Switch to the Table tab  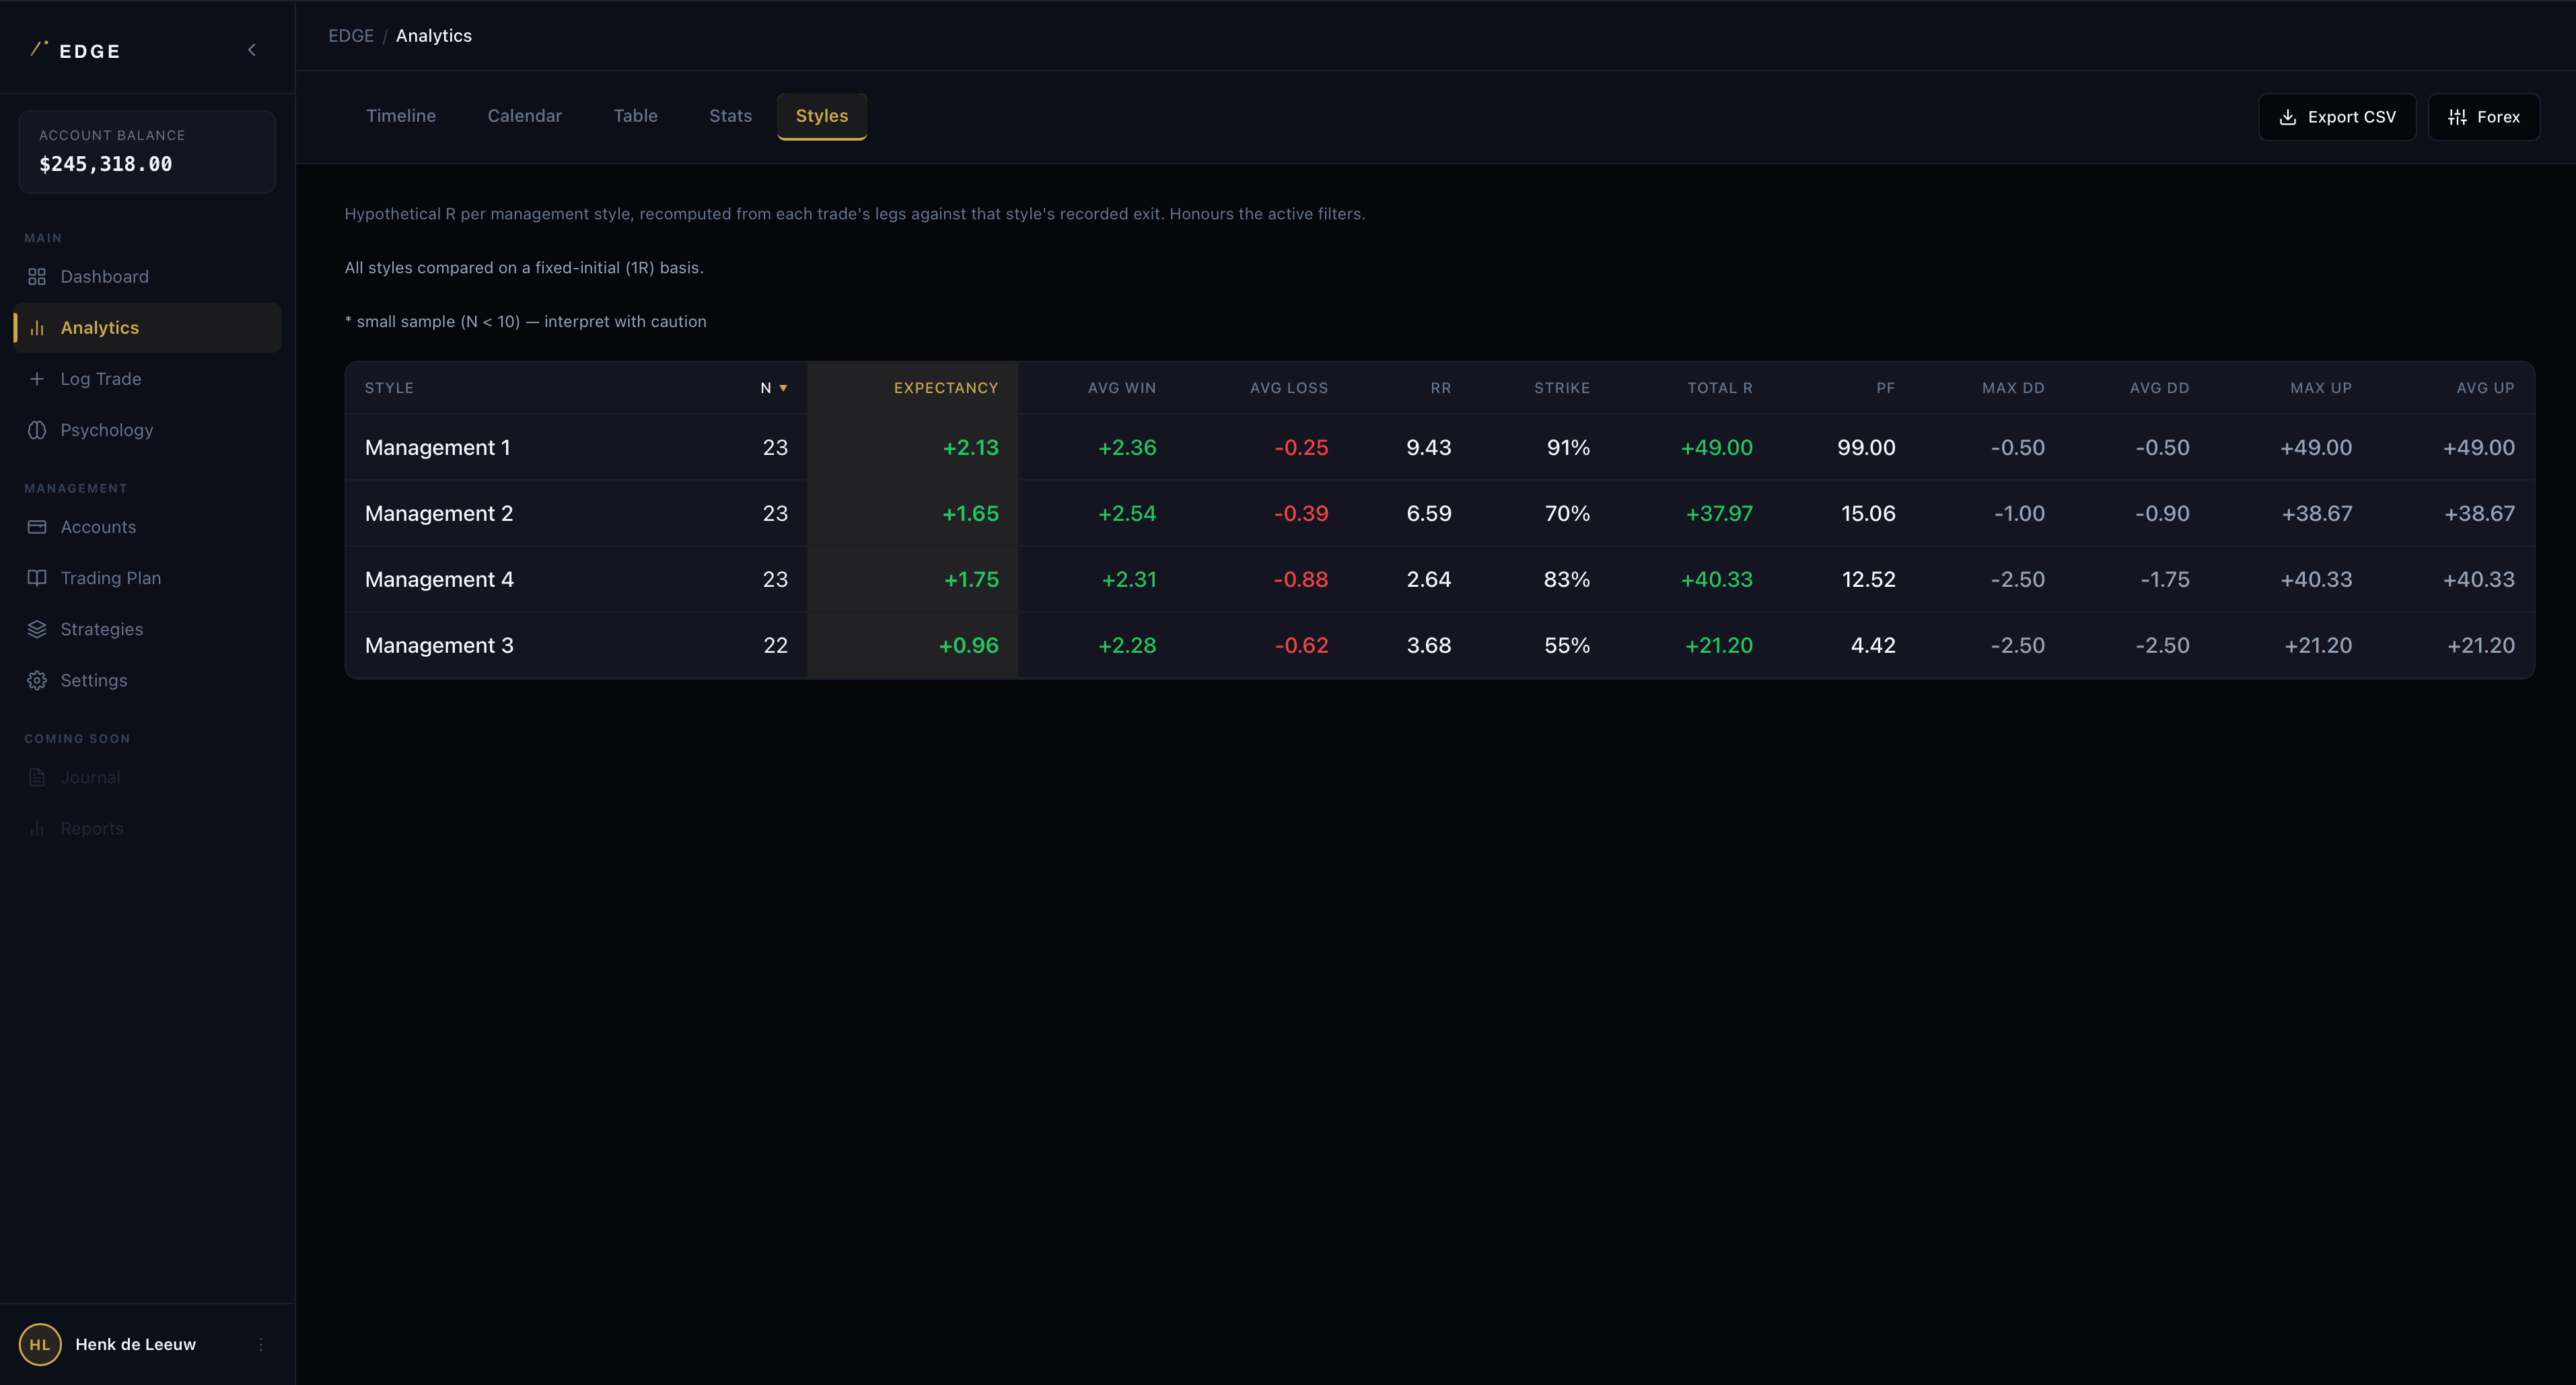636,116
